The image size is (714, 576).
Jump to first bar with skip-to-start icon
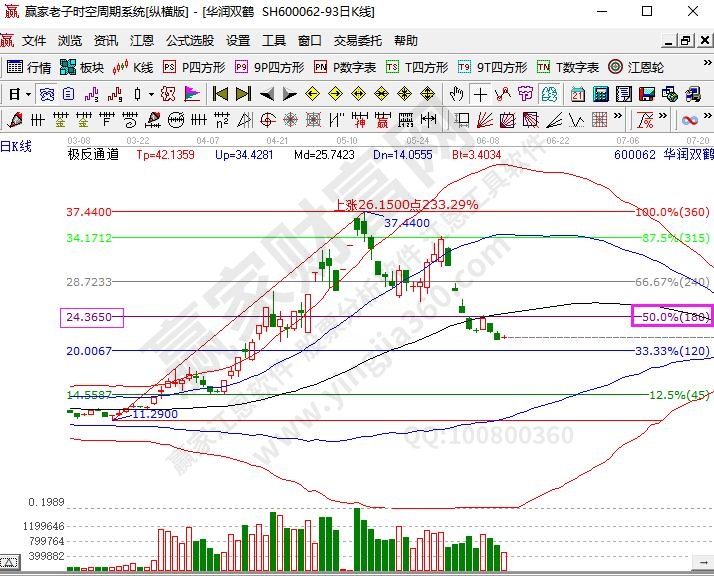(x=220, y=94)
